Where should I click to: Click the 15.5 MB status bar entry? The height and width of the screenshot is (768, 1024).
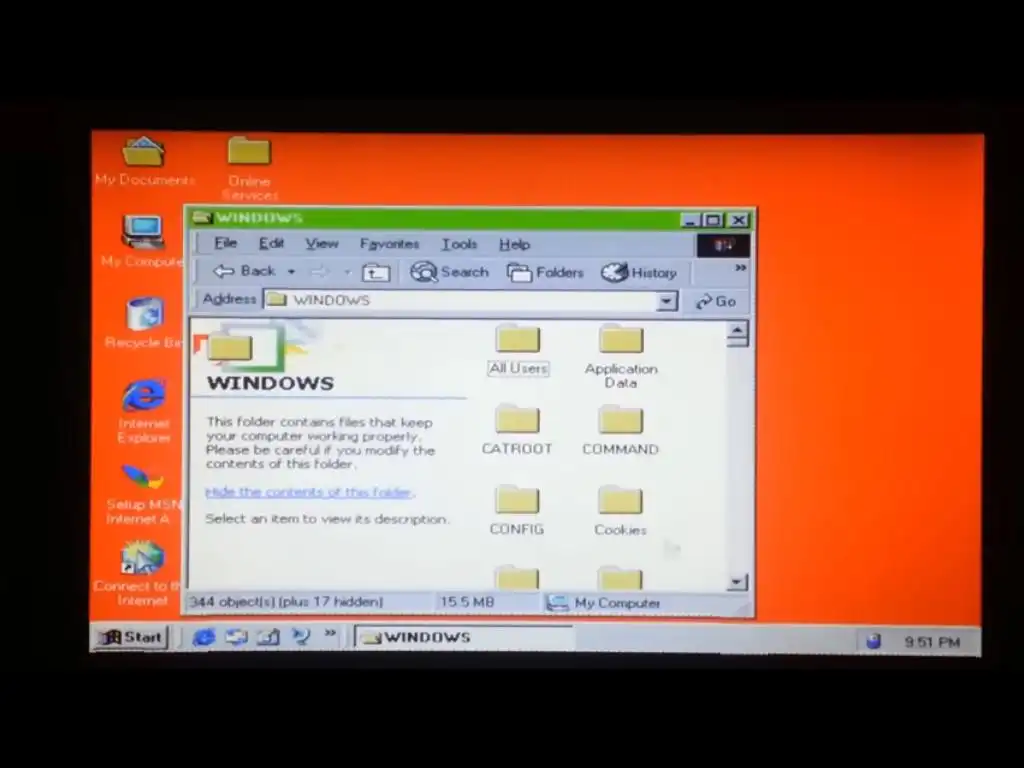pos(467,601)
